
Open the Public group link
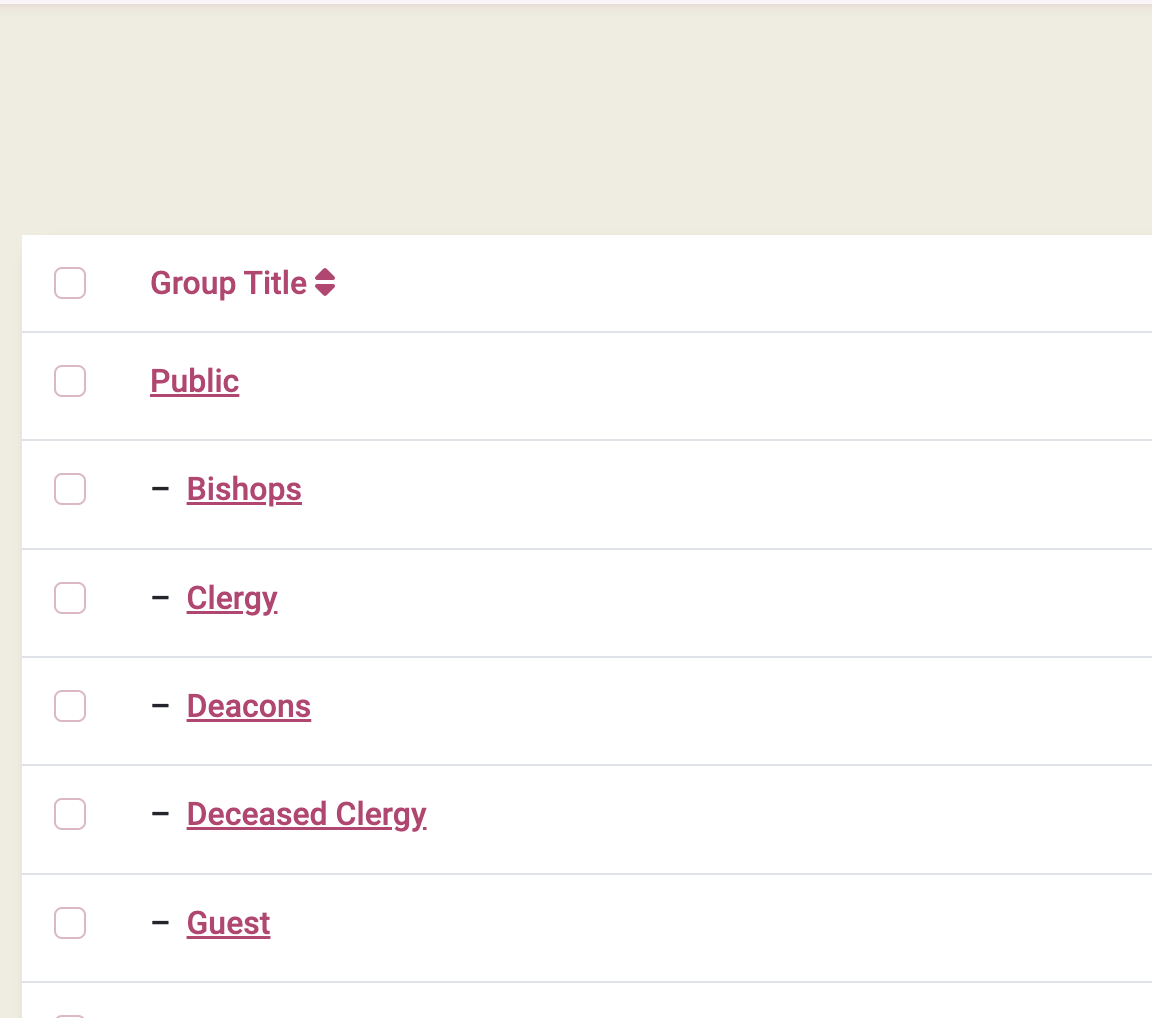click(x=195, y=381)
